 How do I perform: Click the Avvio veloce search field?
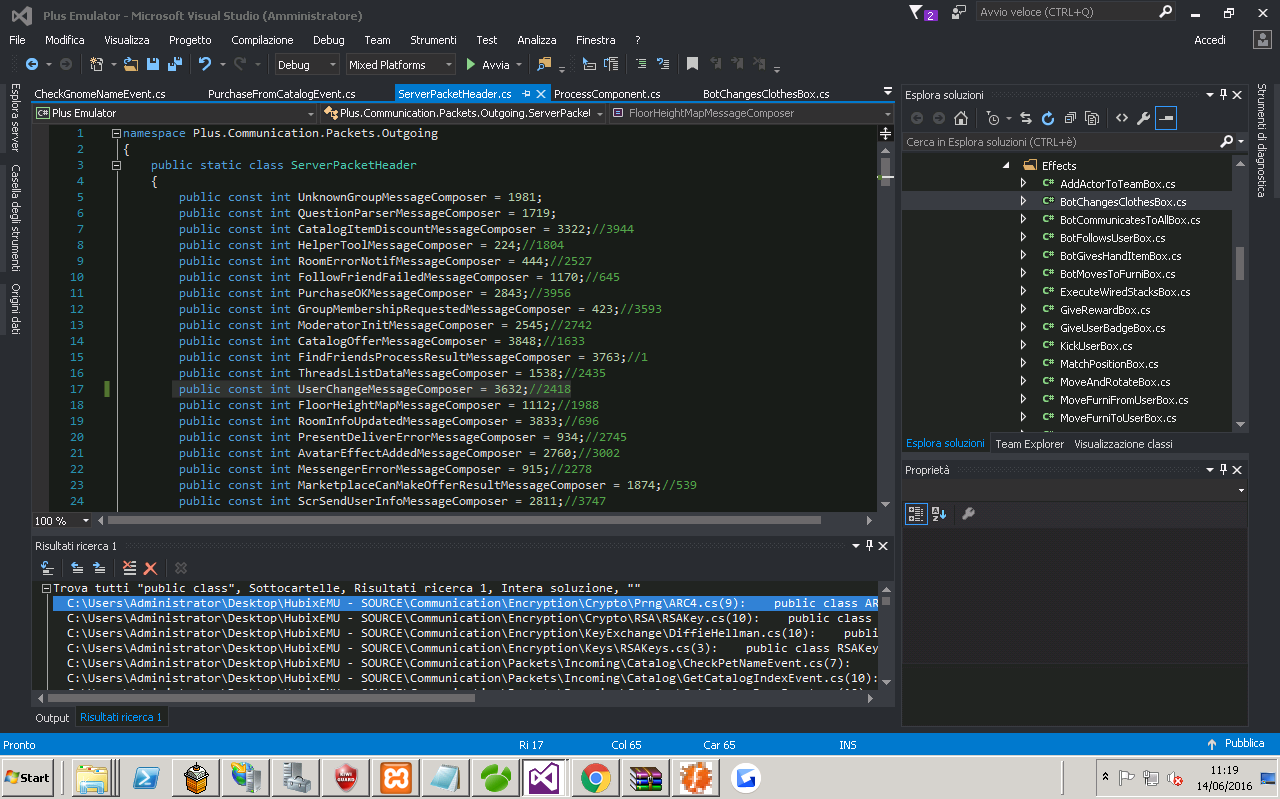click(x=1066, y=12)
